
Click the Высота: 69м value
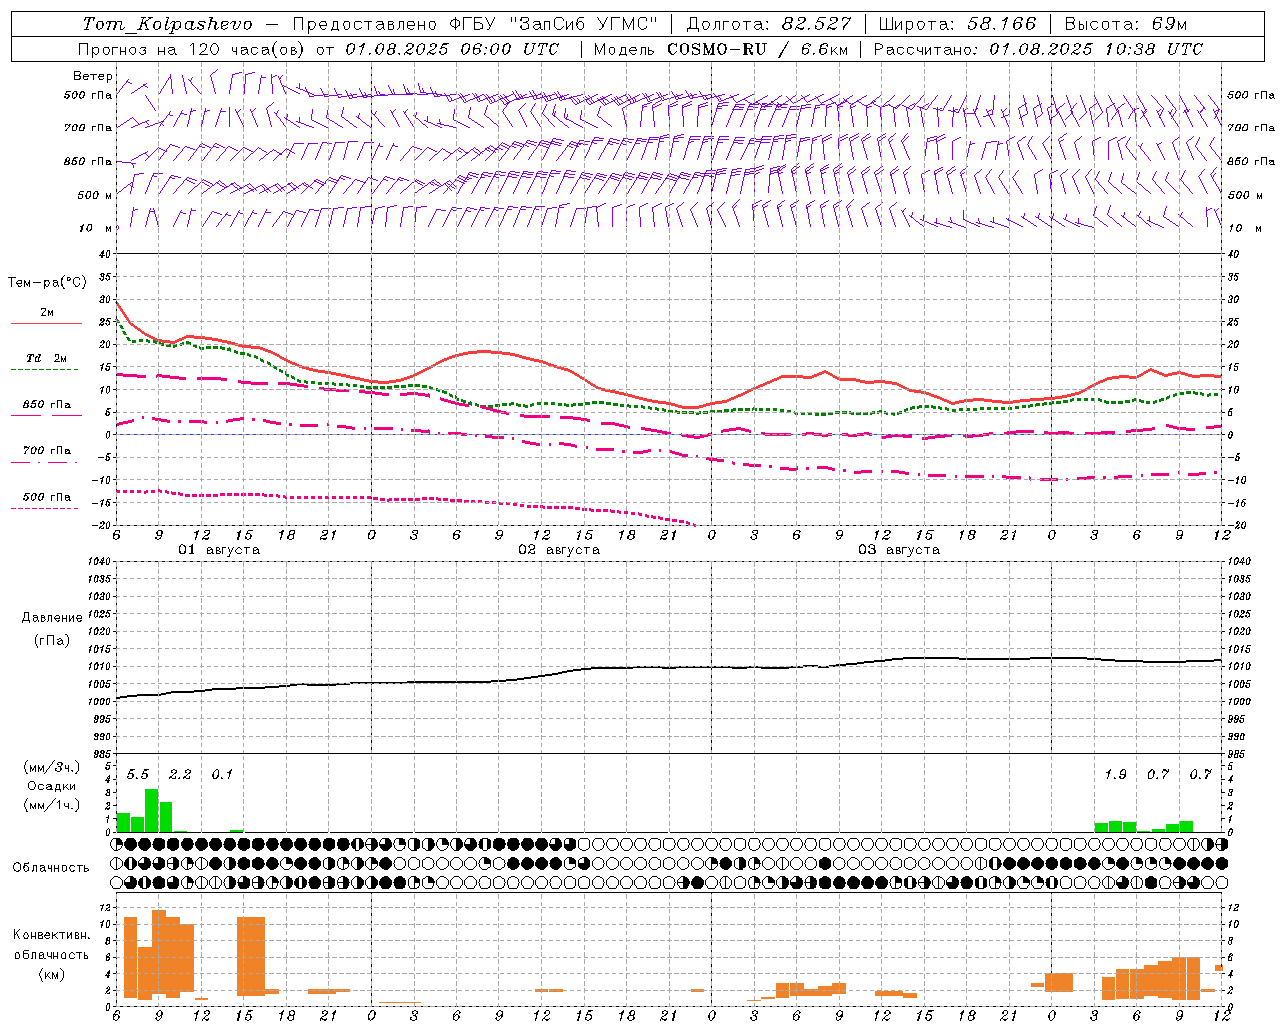(1126, 24)
